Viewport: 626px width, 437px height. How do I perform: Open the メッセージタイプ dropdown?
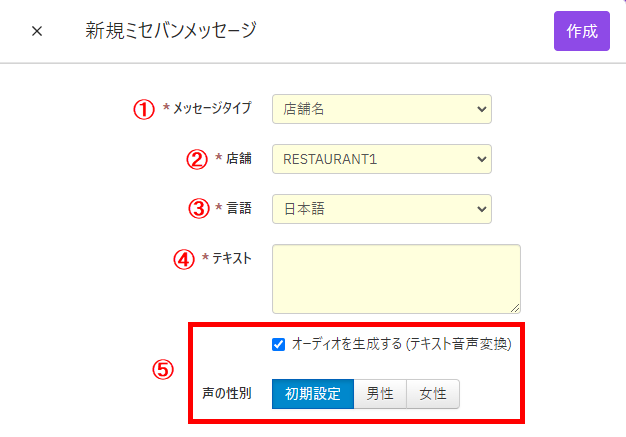coord(381,108)
